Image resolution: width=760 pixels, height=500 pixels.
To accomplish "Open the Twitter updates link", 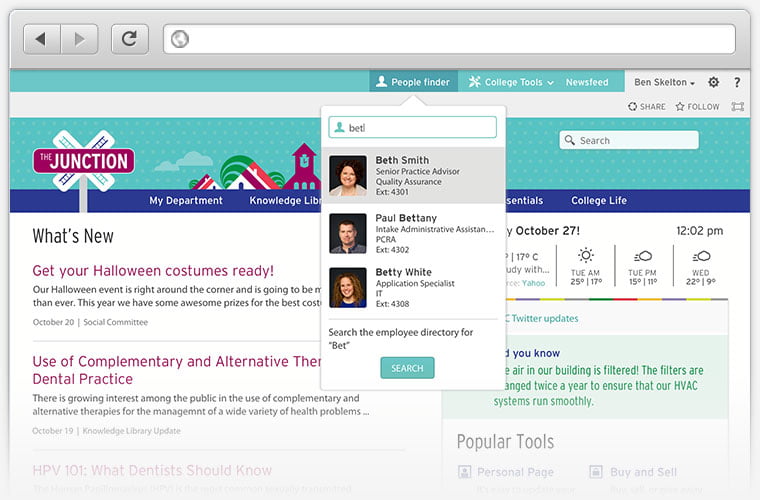I will pos(541,318).
